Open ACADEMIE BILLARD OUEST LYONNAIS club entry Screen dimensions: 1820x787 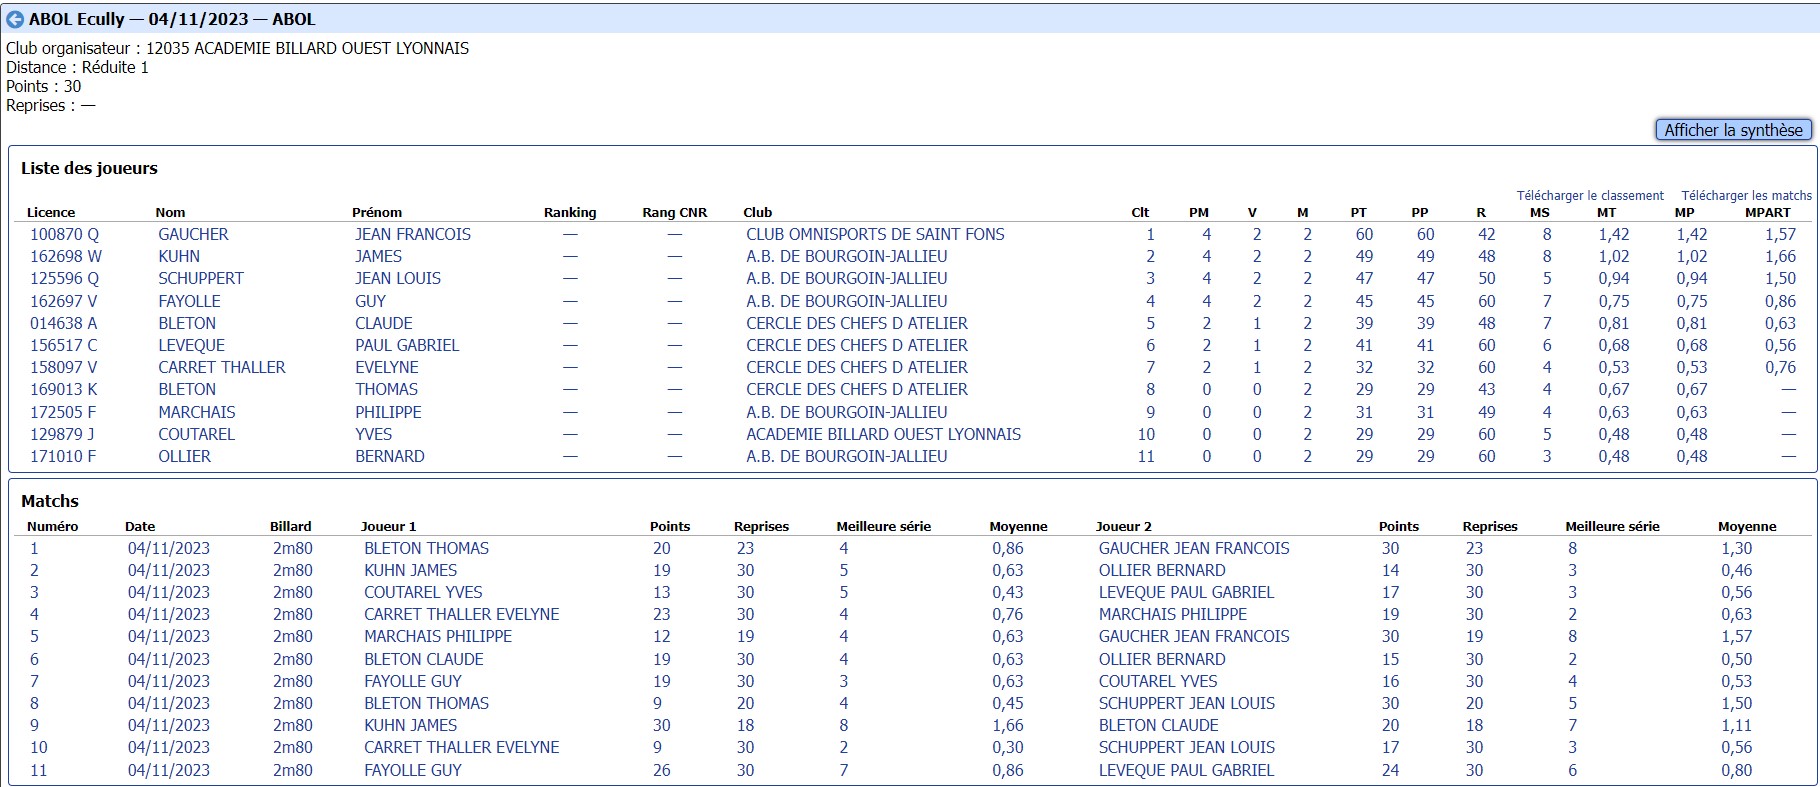883,434
